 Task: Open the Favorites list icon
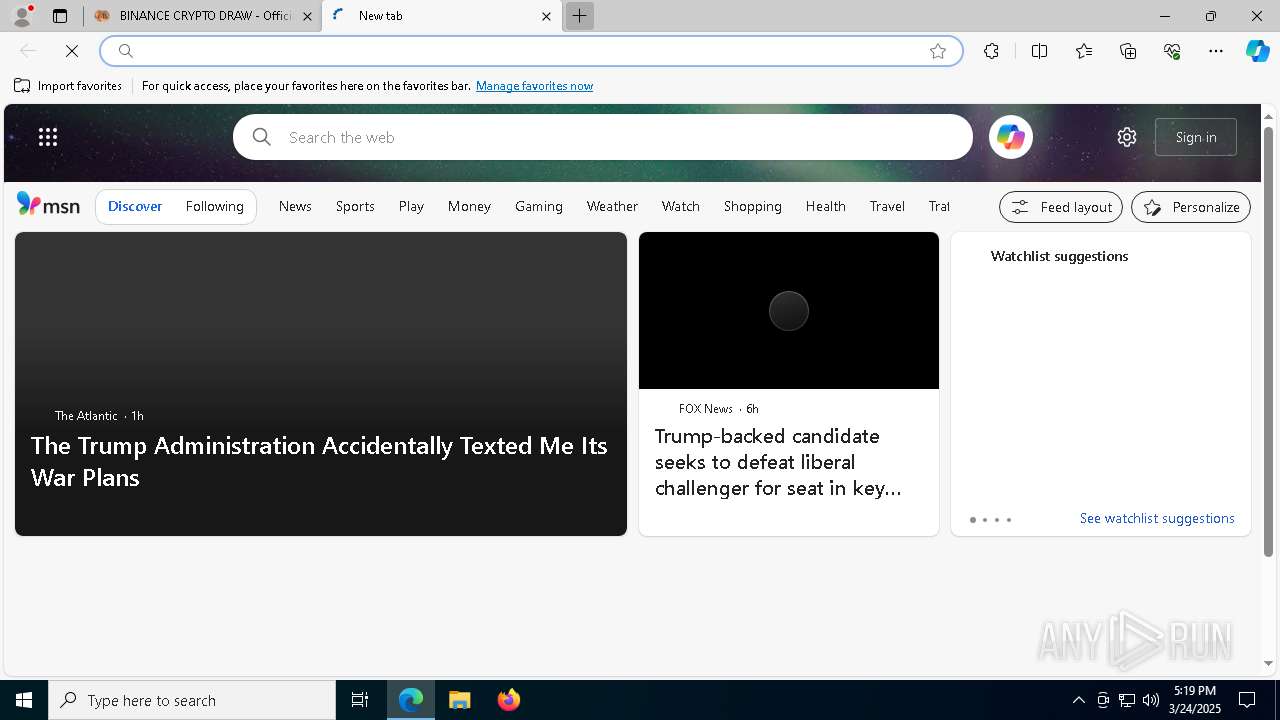pos(1084,51)
